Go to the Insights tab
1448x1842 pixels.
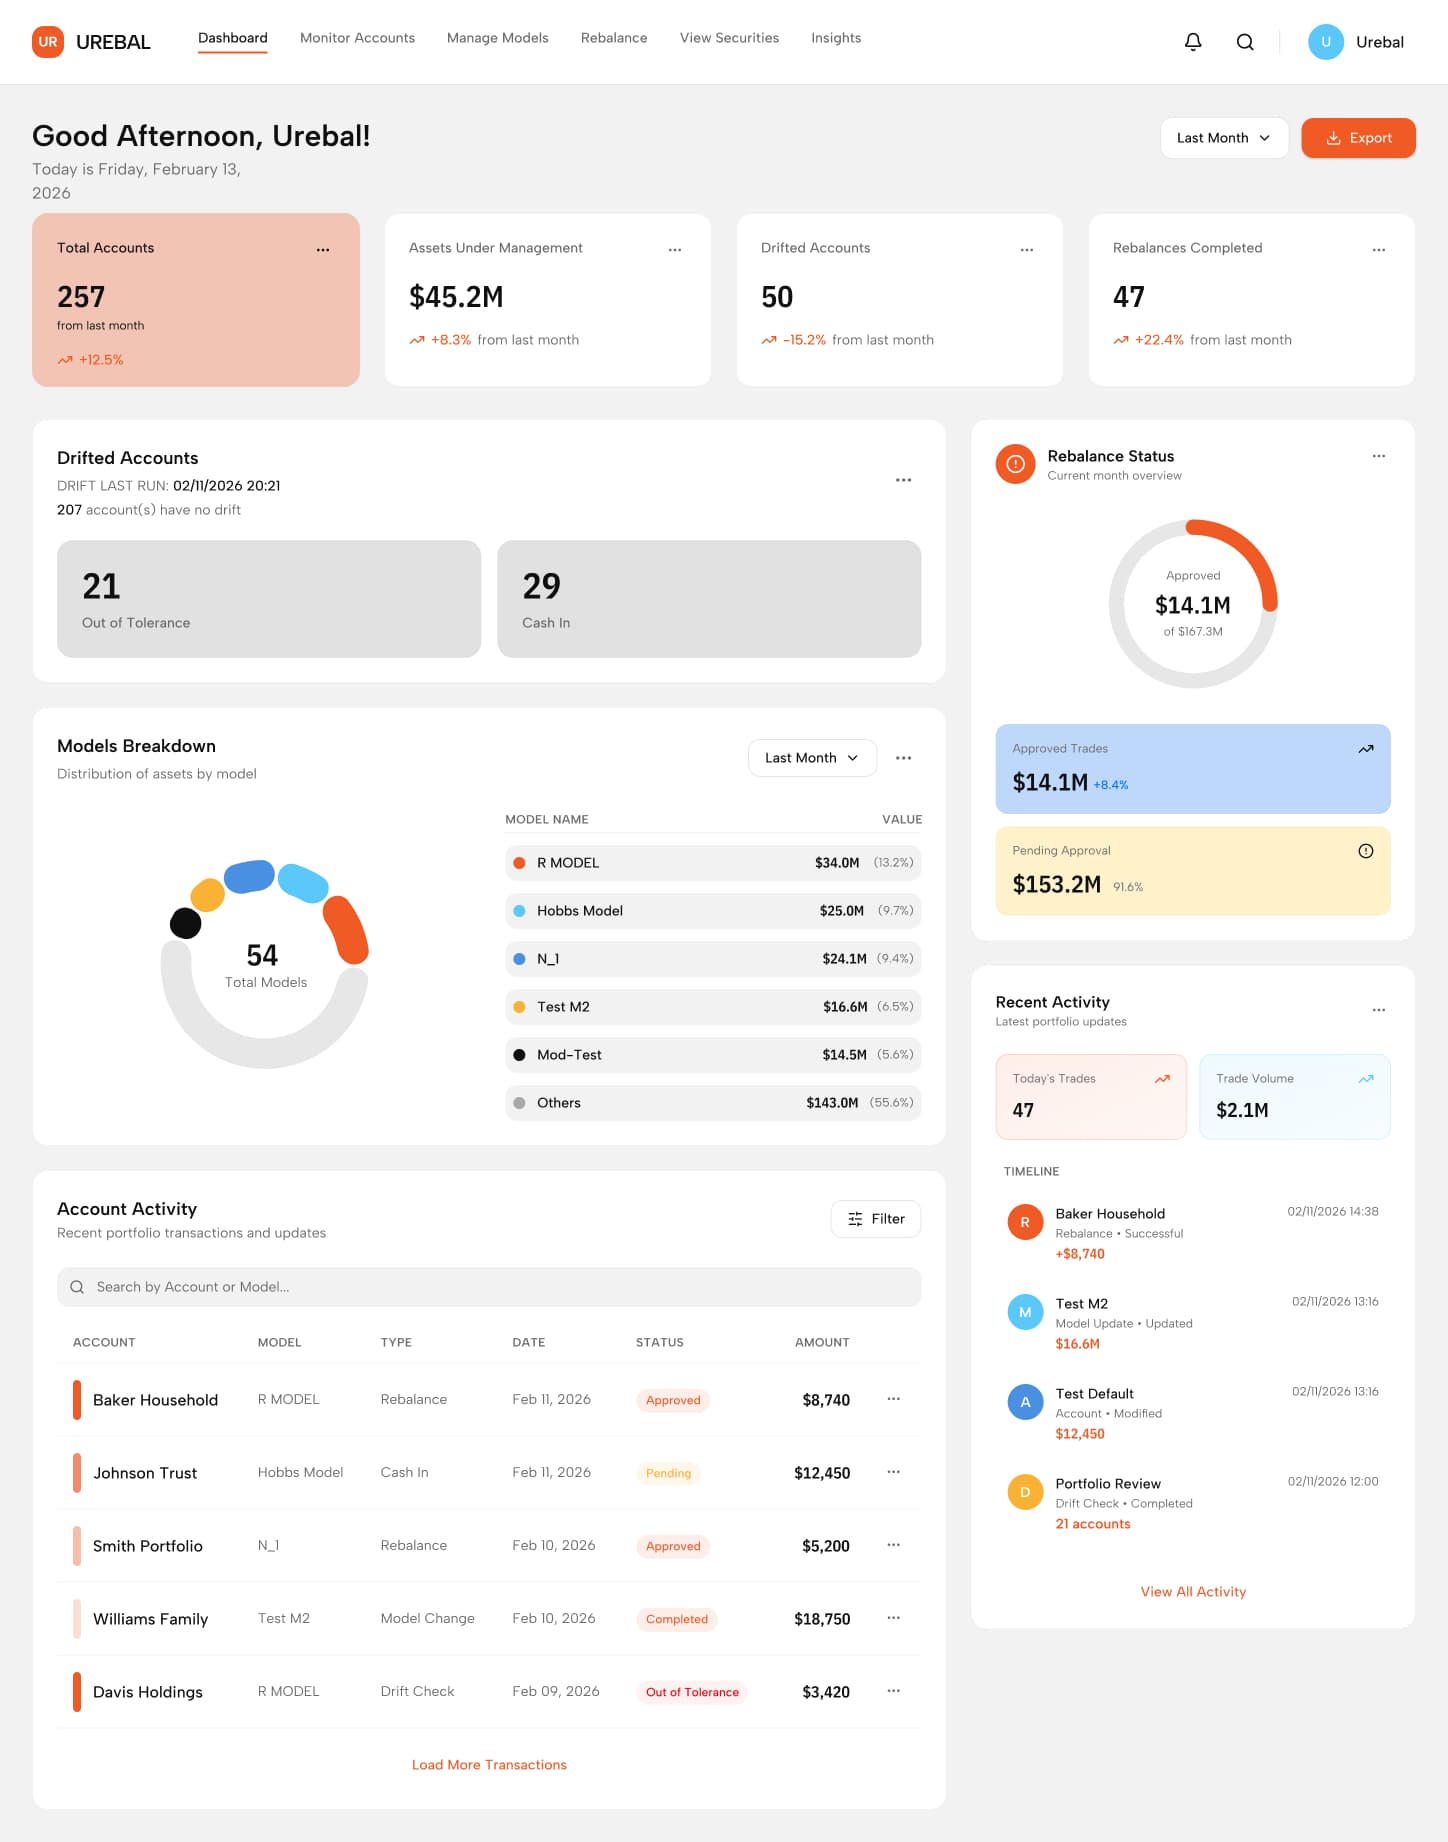tap(836, 38)
